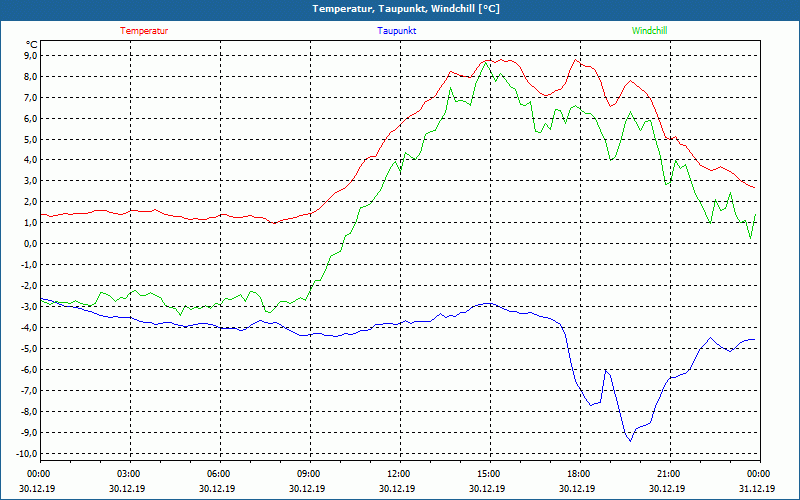Screen dimensions: 800x500
Task: Click the 6,0 y-axis label
Action: tap(31, 118)
